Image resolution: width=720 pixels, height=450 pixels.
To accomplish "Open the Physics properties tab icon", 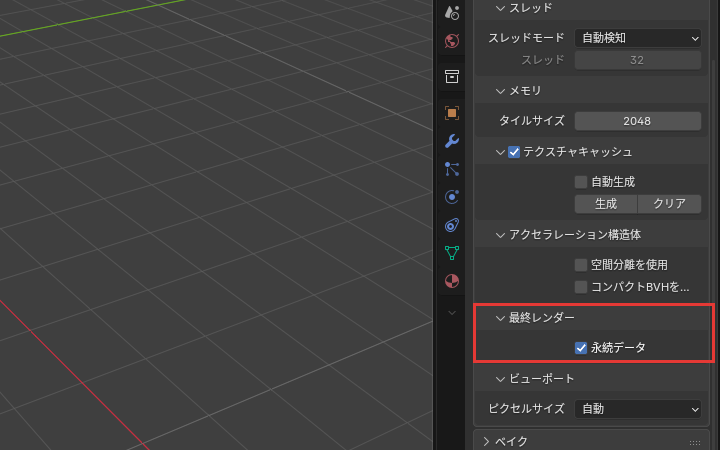I will [452, 197].
